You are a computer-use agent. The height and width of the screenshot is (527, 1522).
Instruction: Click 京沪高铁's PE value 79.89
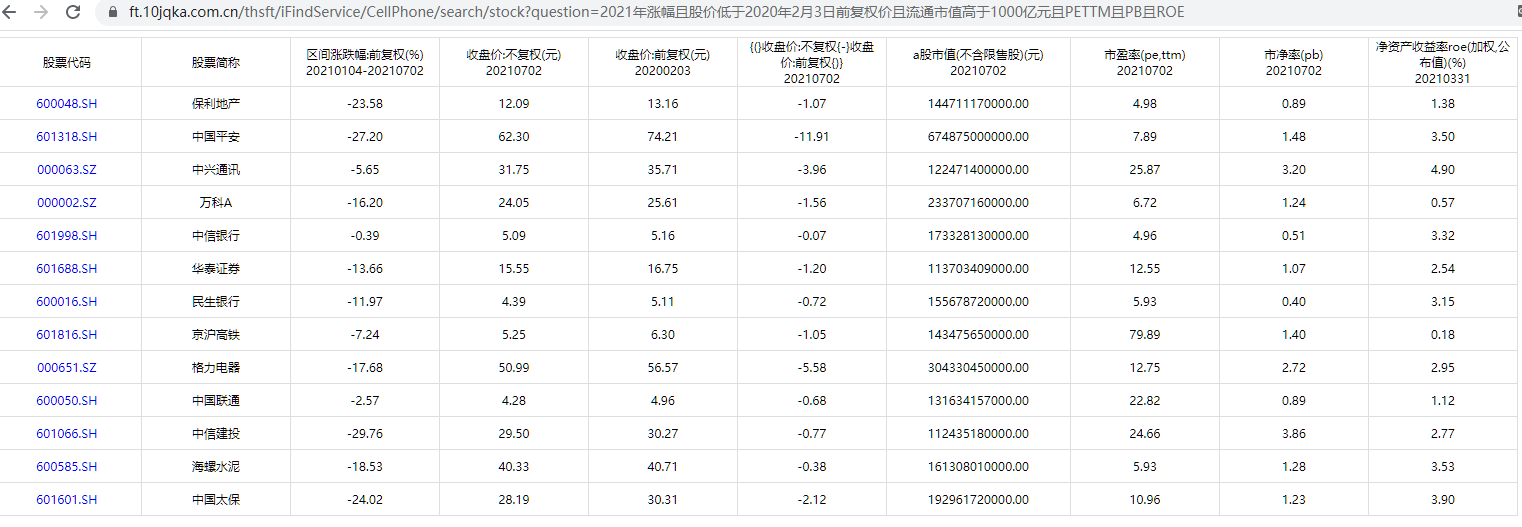pyautogui.click(x=1145, y=335)
